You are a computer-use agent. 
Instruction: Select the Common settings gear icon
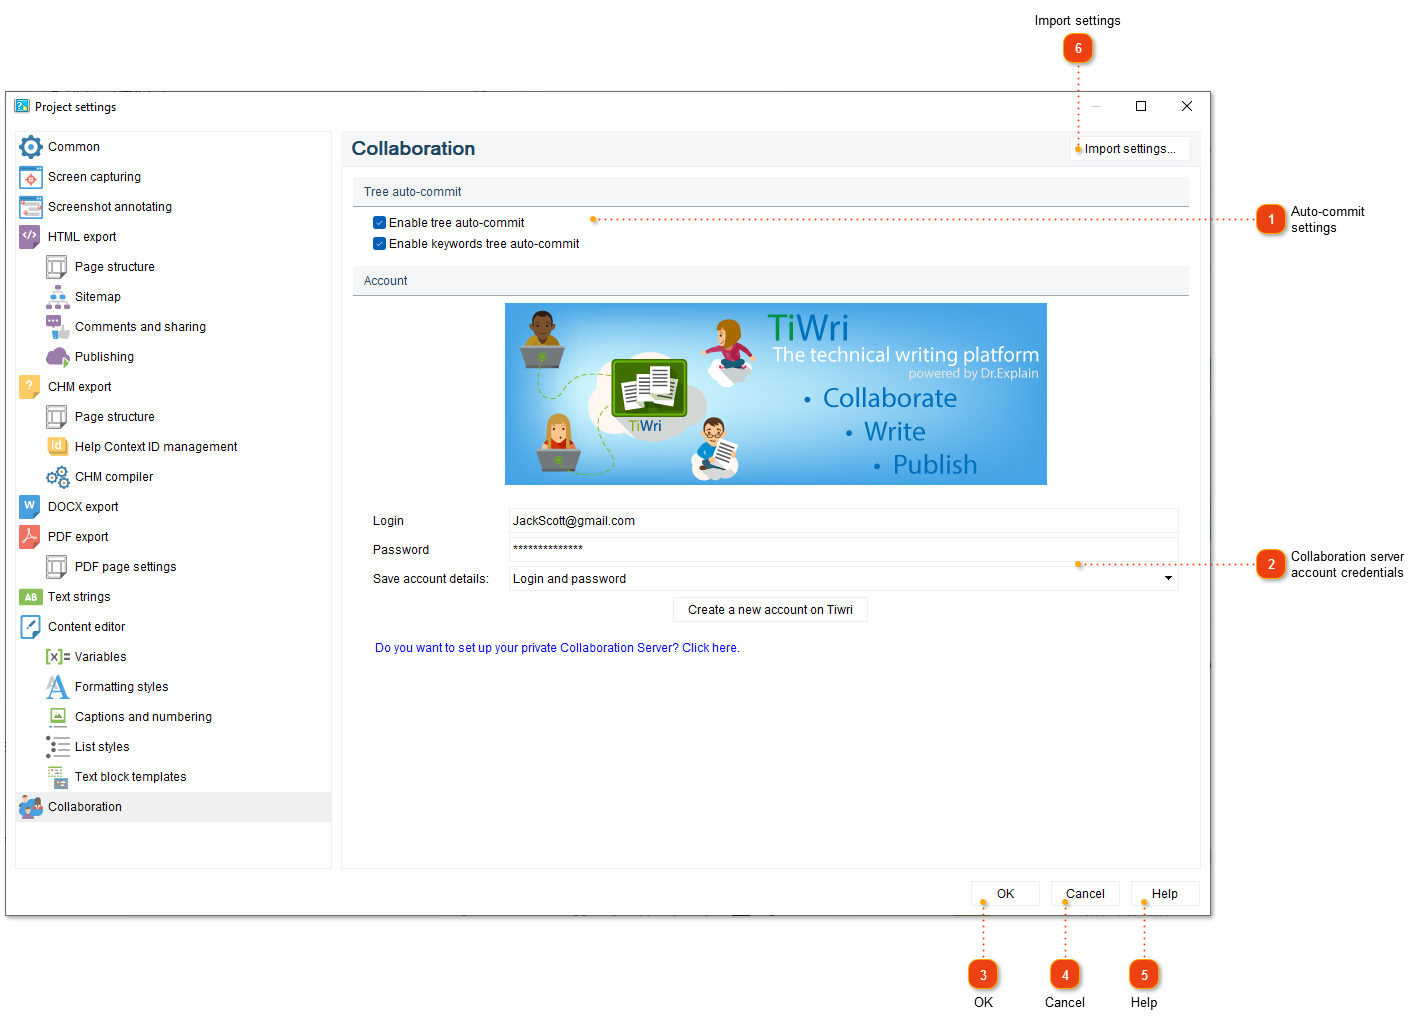(30, 146)
